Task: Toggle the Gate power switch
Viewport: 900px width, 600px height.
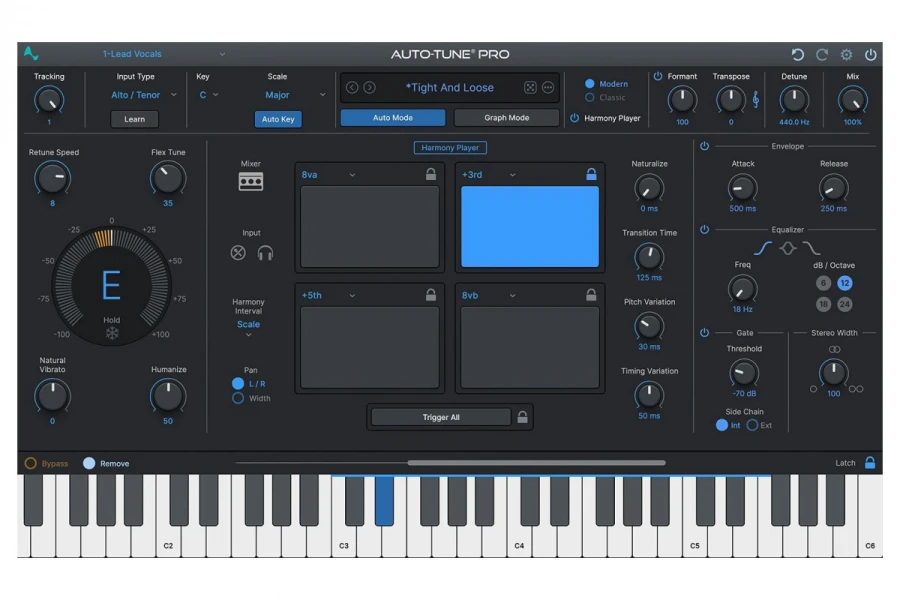Action: (704, 332)
